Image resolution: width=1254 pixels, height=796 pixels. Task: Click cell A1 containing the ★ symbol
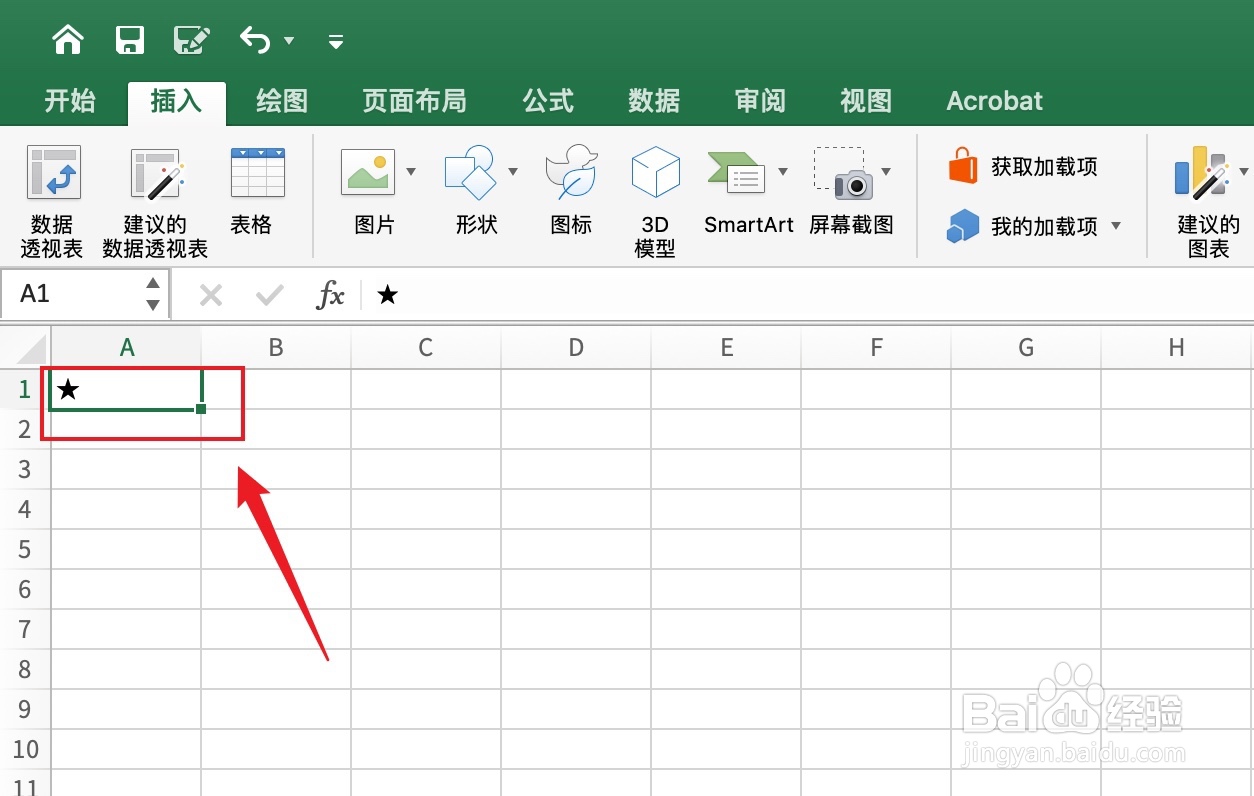click(126, 389)
